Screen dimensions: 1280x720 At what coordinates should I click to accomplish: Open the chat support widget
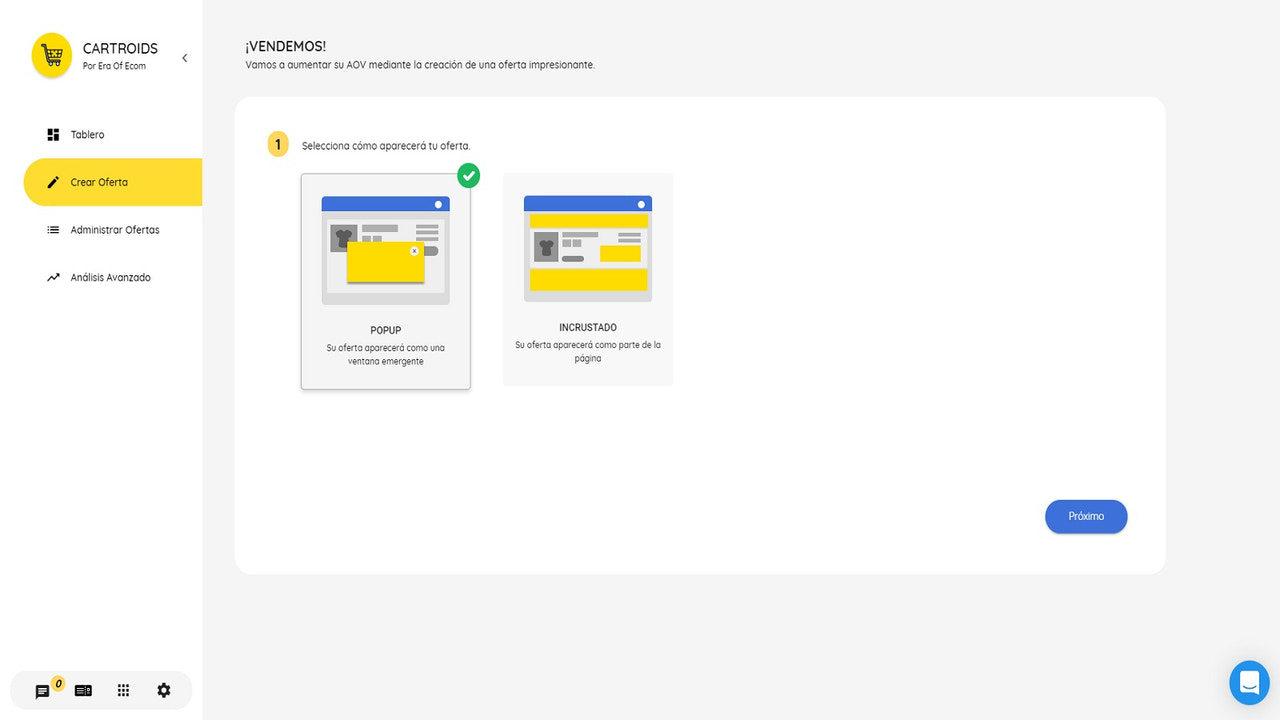[1249, 683]
